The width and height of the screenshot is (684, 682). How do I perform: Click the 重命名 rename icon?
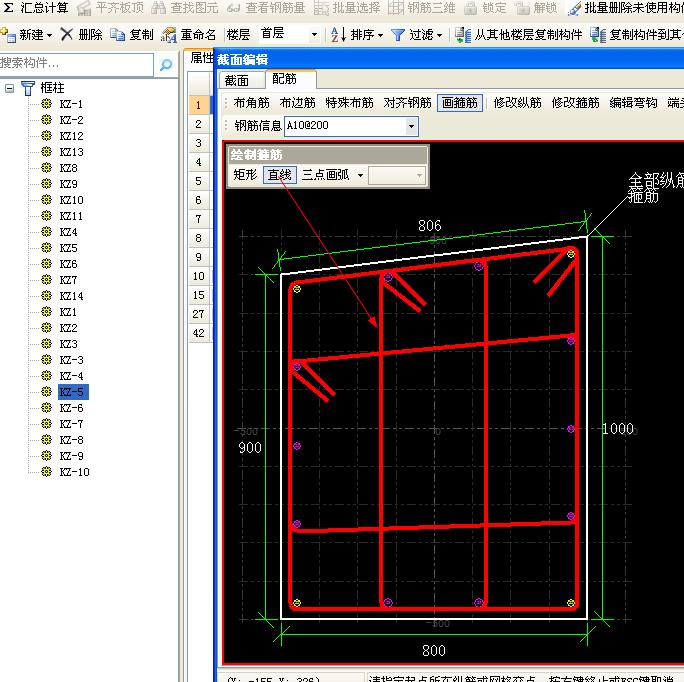pos(168,35)
